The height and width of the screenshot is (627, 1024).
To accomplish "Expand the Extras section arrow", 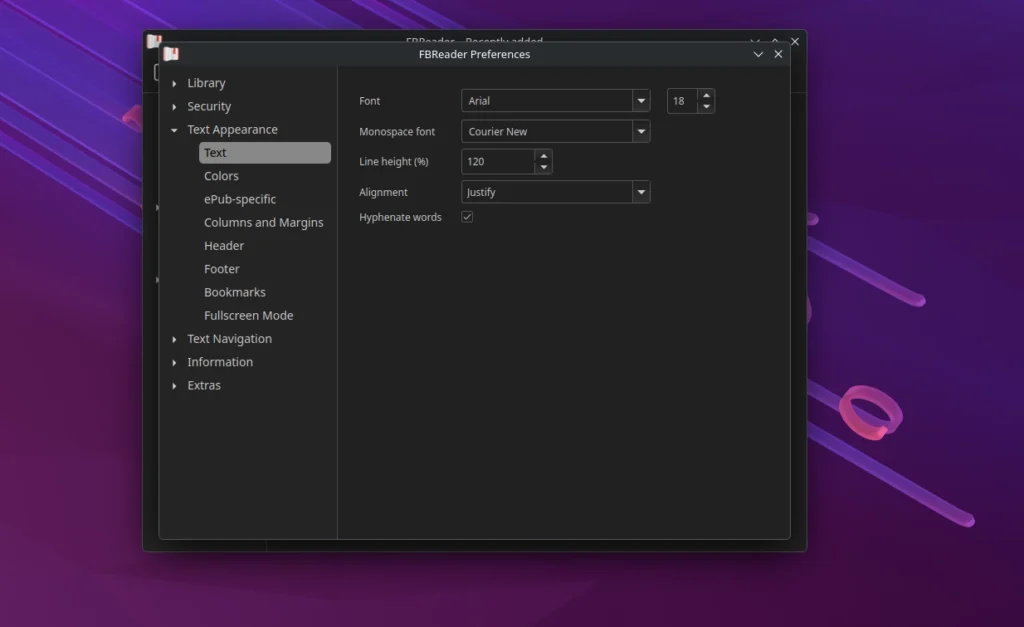I will (x=175, y=386).
